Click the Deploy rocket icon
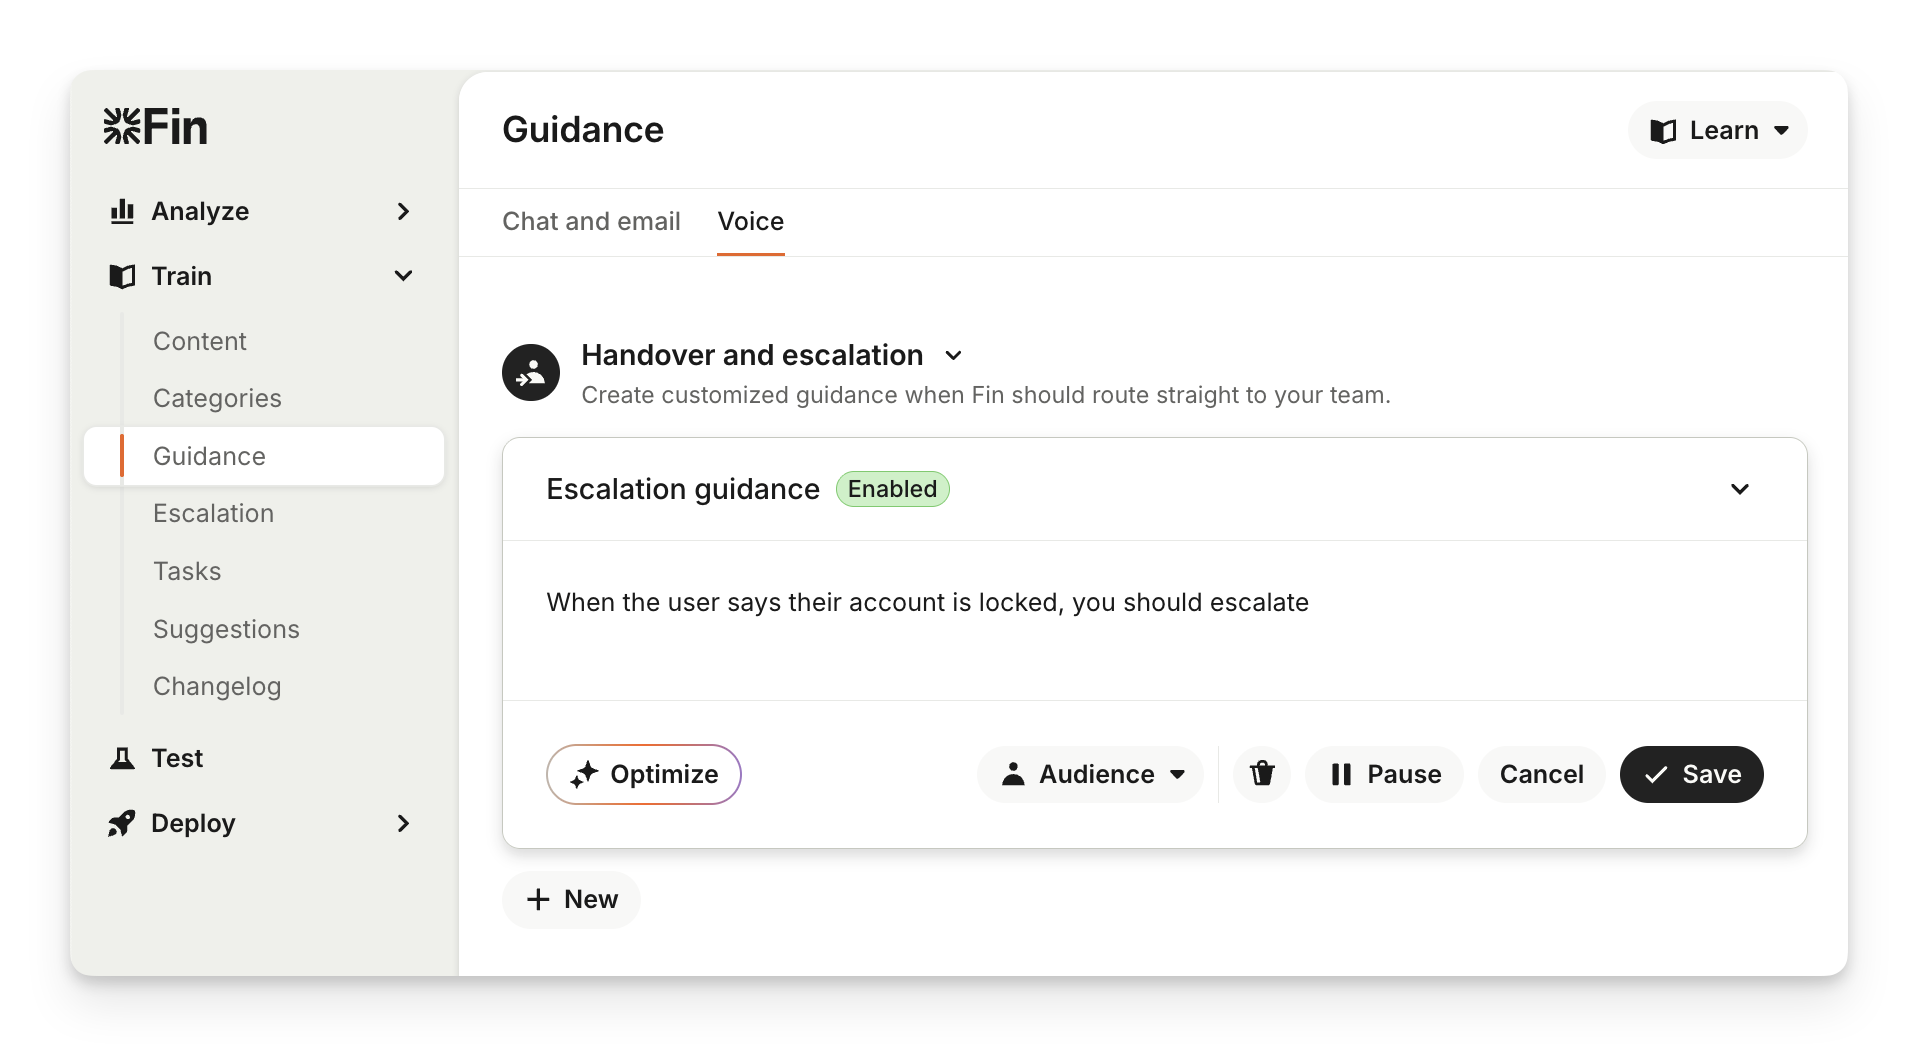This screenshot has height=1046, width=1918. (x=122, y=823)
